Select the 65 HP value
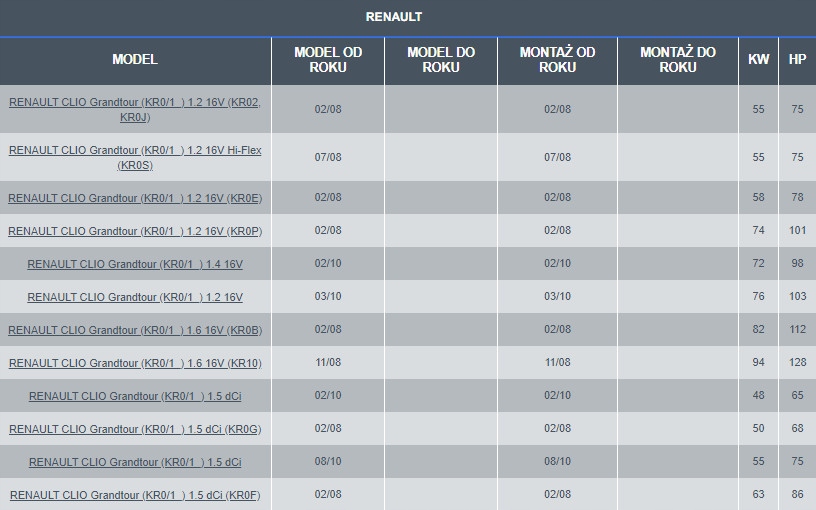Image resolution: width=816 pixels, height=510 pixels. point(797,396)
